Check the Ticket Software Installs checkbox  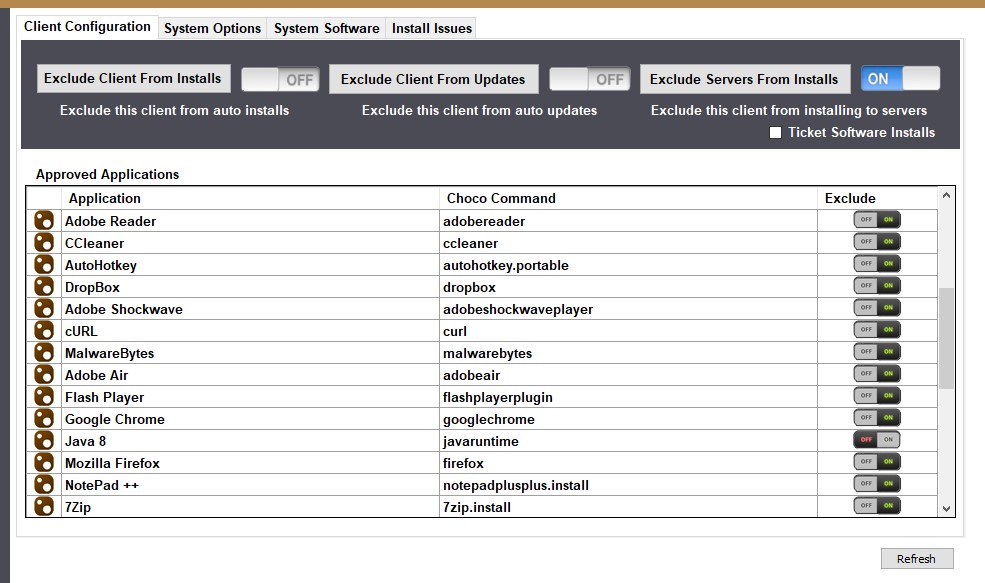(x=776, y=133)
